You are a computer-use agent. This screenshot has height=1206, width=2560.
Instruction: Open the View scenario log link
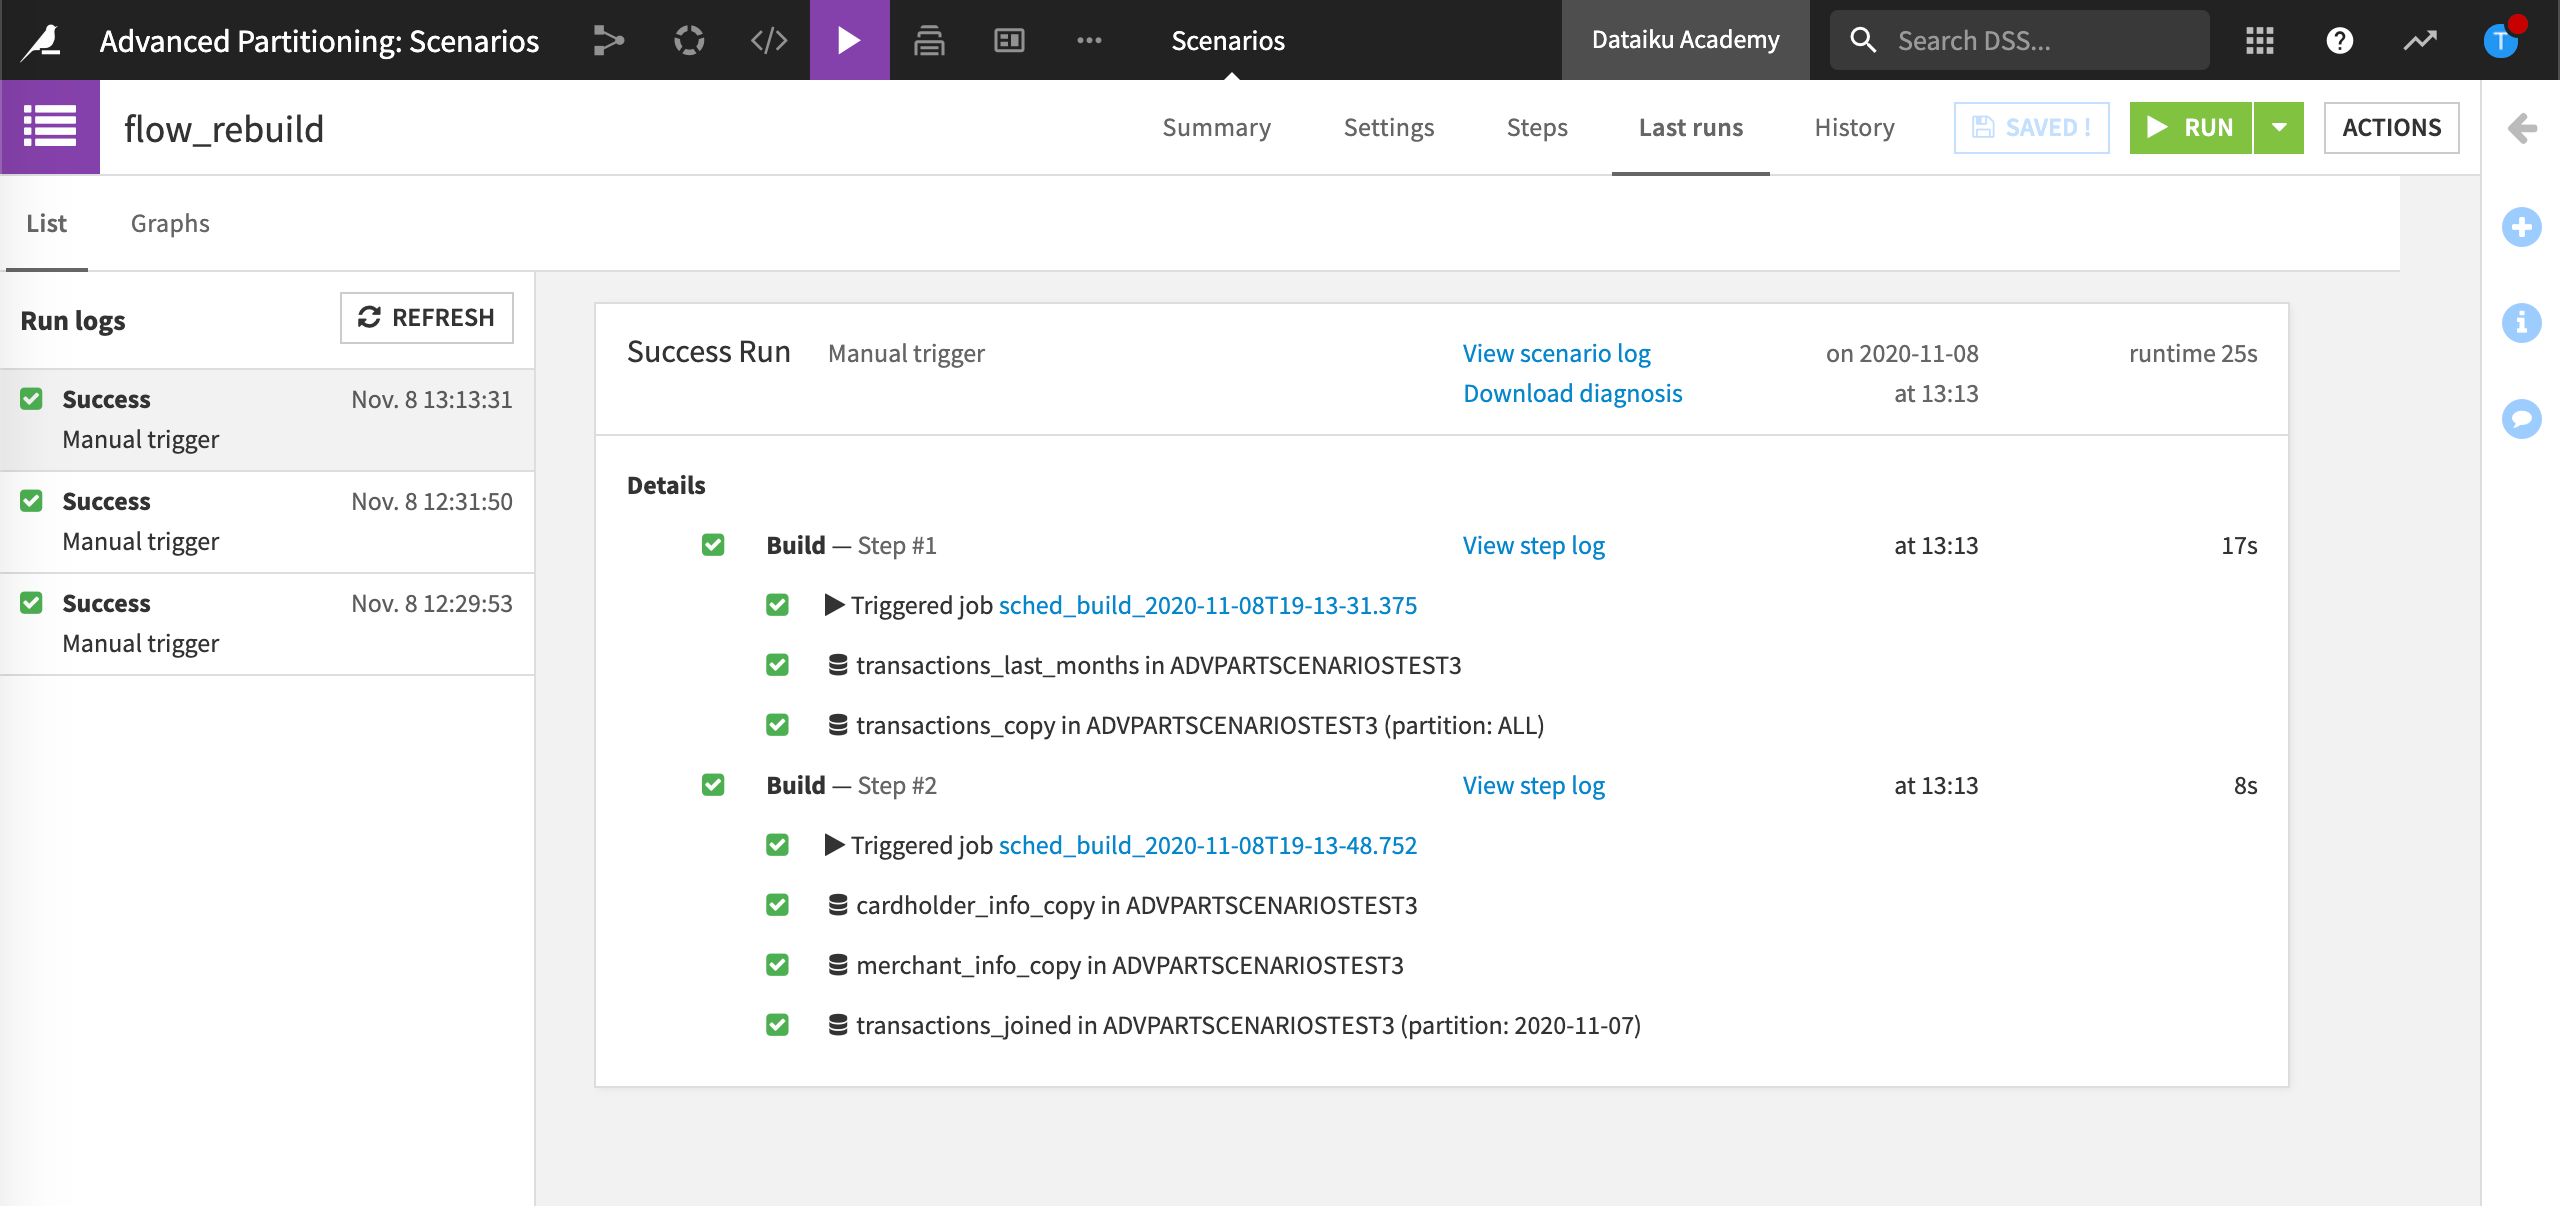click(x=1556, y=353)
